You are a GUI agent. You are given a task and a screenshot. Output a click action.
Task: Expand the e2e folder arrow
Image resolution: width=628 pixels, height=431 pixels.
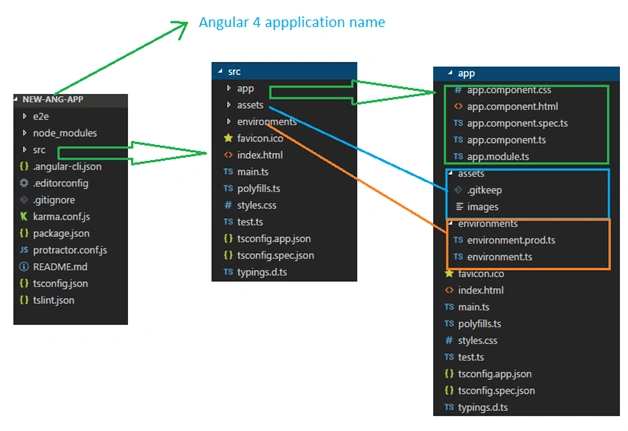(x=24, y=116)
